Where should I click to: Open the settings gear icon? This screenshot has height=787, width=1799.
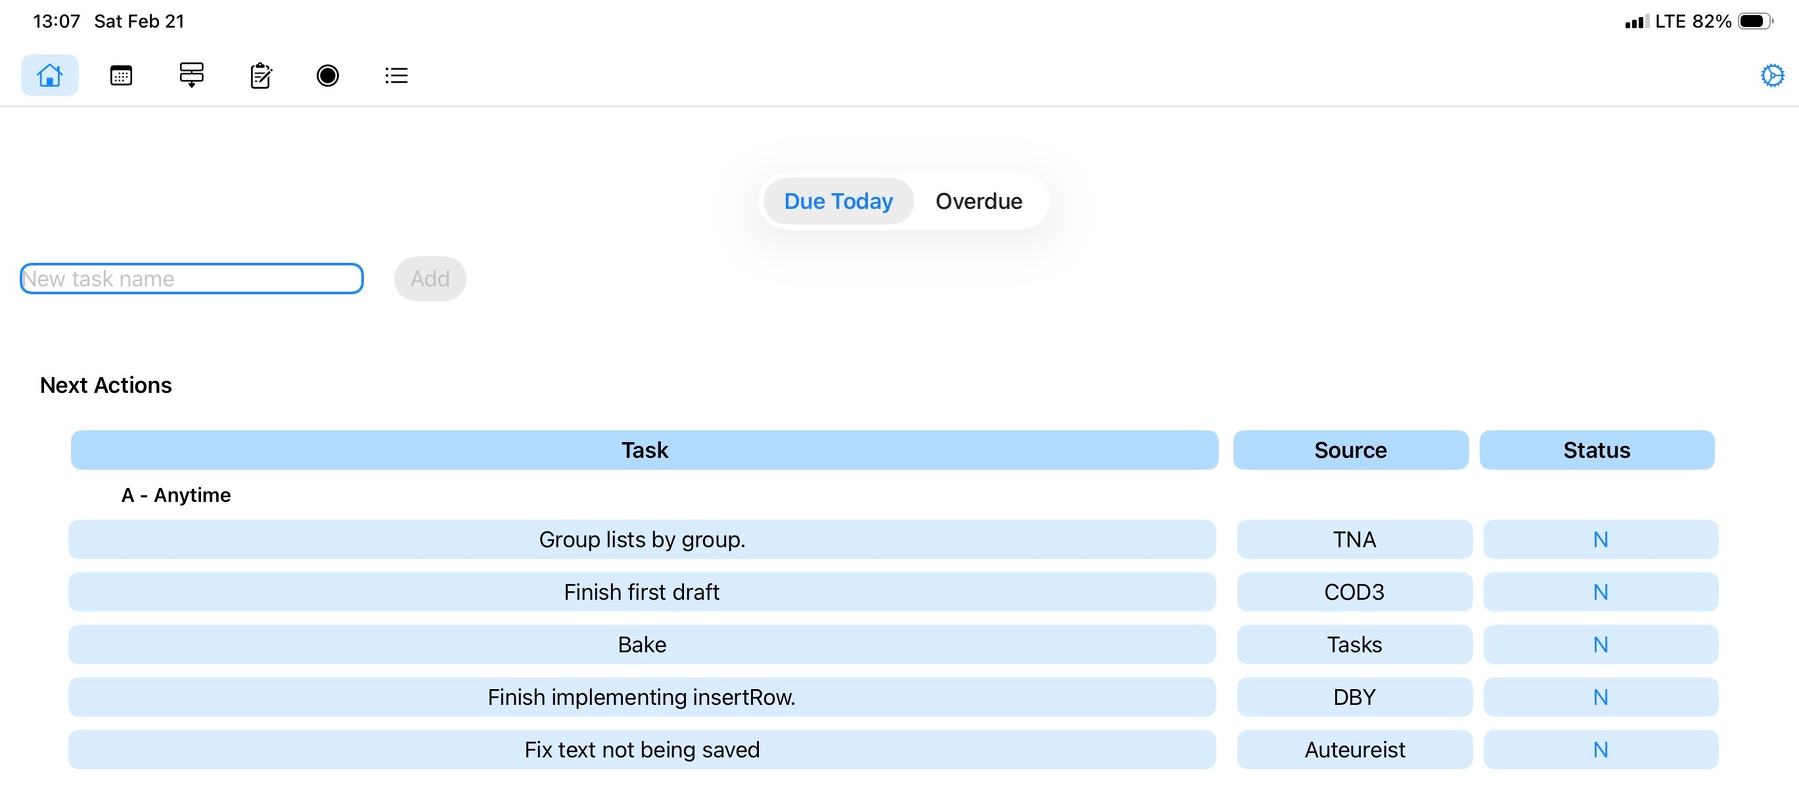[x=1772, y=75]
